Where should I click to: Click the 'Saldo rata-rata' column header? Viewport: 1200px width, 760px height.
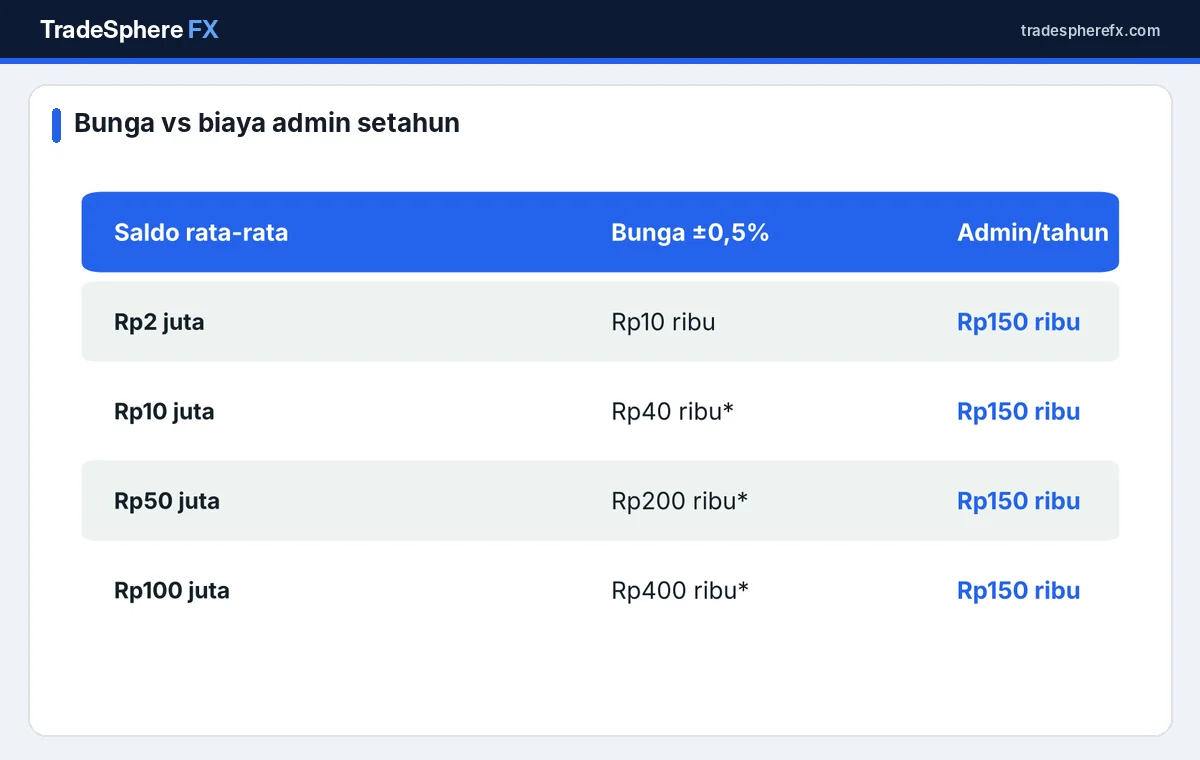point(201,232)
